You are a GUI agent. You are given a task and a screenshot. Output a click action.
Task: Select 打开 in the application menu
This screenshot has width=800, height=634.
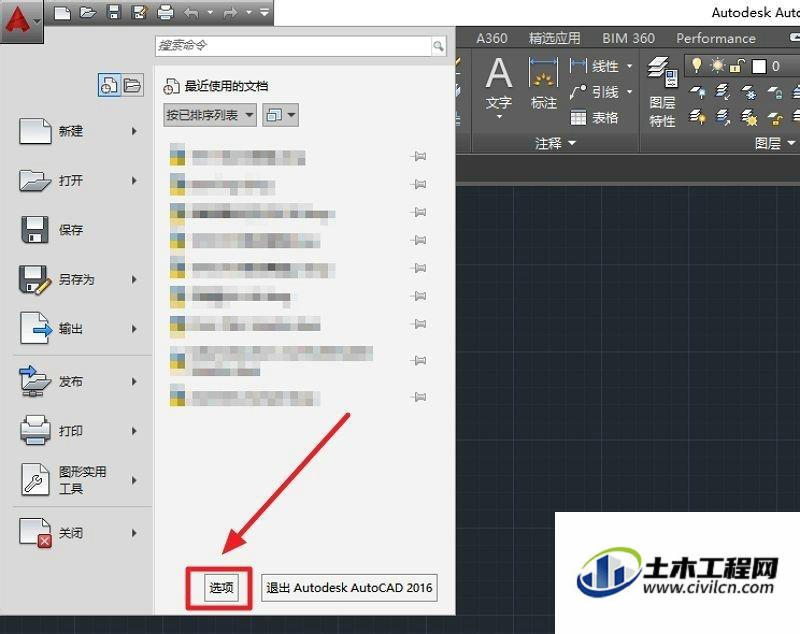point(78,181)
